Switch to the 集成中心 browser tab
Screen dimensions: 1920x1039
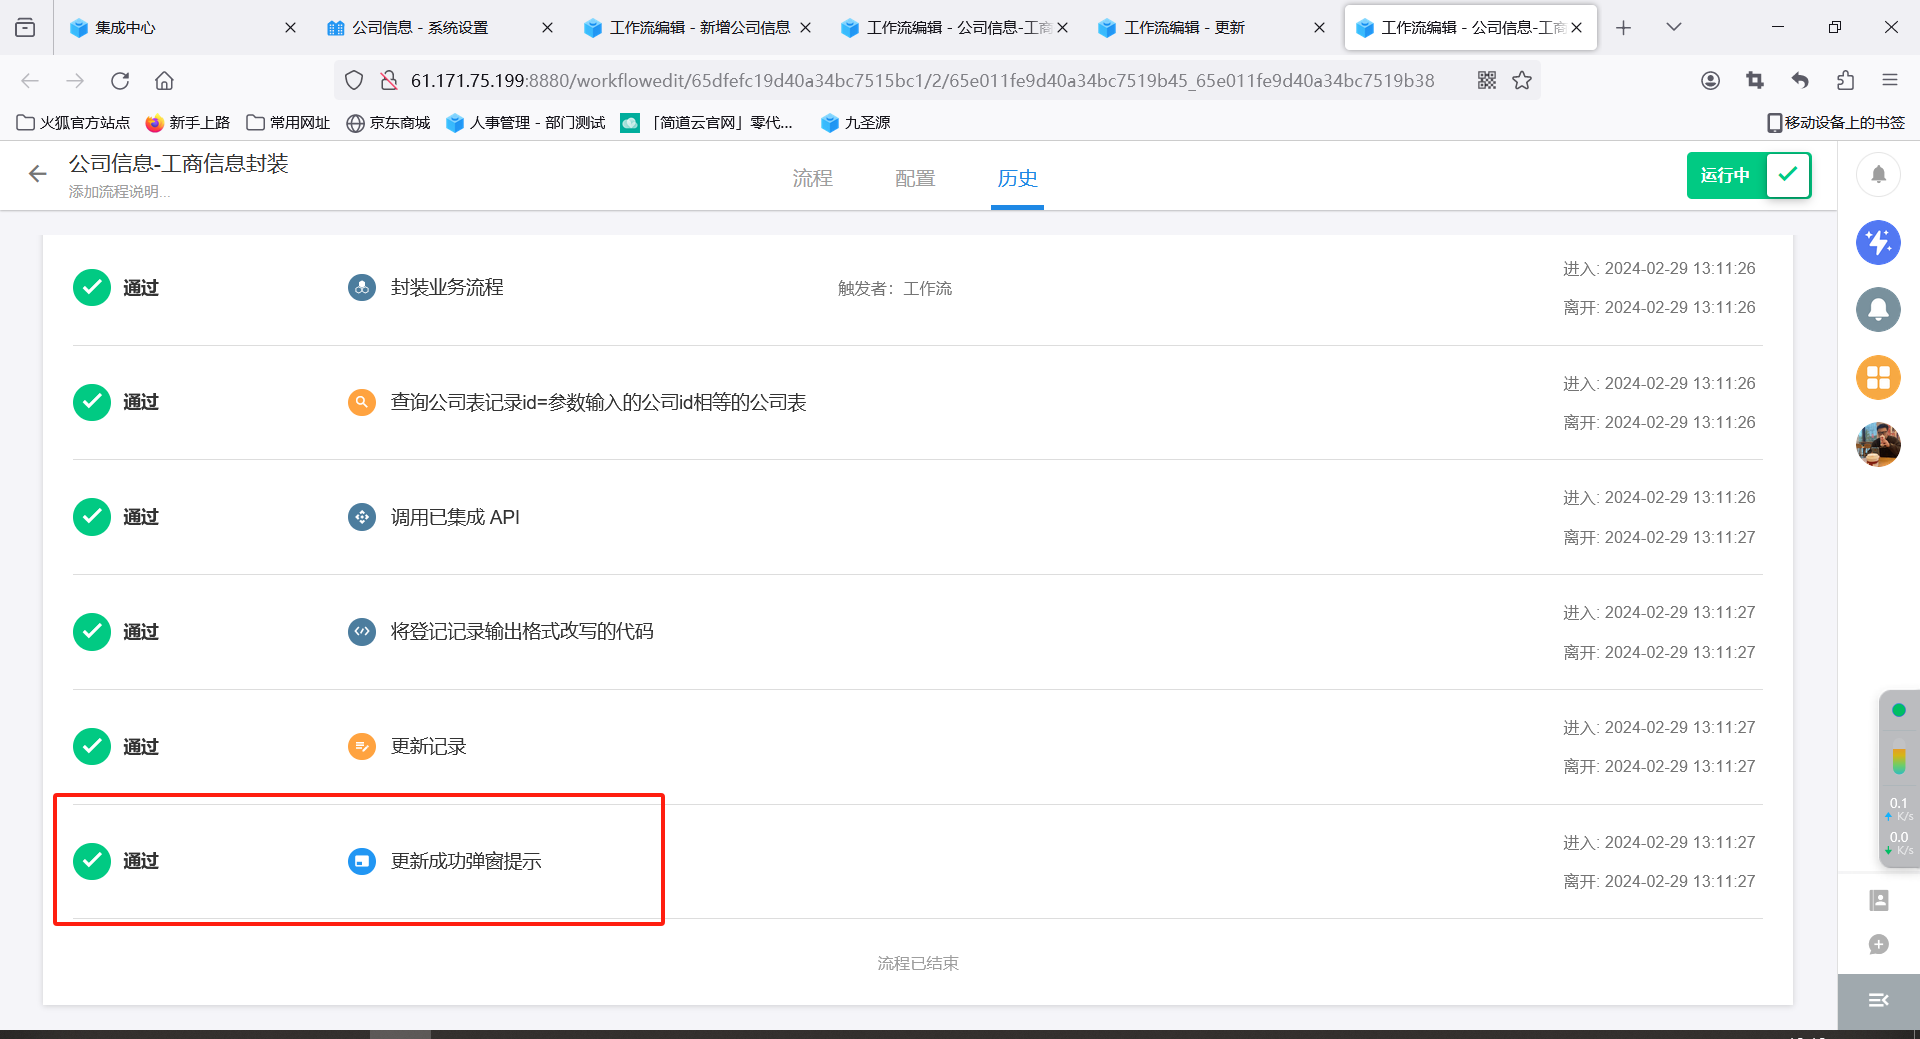pyautogui.click(x=183, y=28)
